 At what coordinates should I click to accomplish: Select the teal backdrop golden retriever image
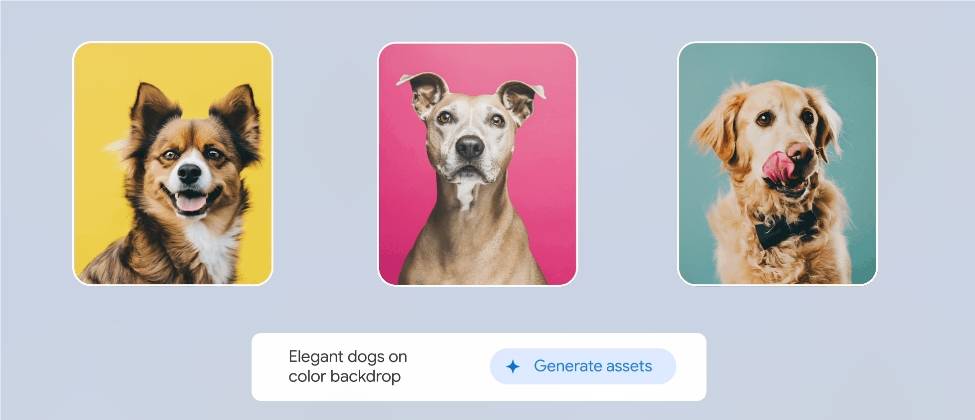pyautogui.click(x=777, y=164)
